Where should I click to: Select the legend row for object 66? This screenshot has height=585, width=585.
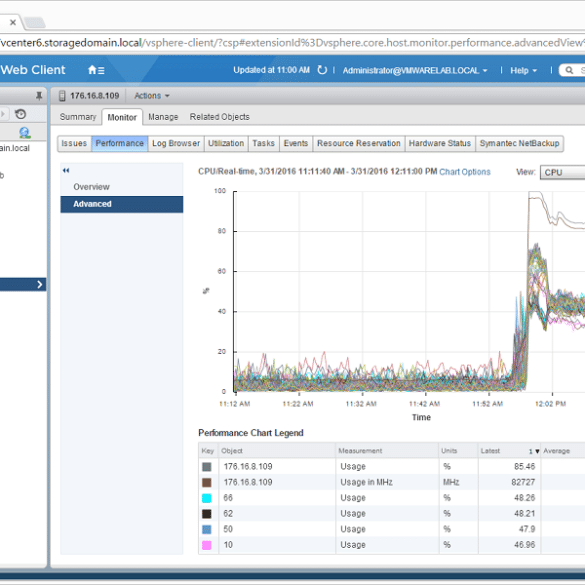392,498
